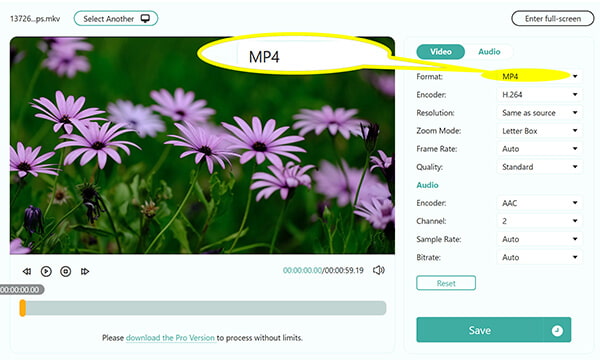Open the Resolution dropdown
Viewport: 600px width, 360px height.
[x=539, y=112]
